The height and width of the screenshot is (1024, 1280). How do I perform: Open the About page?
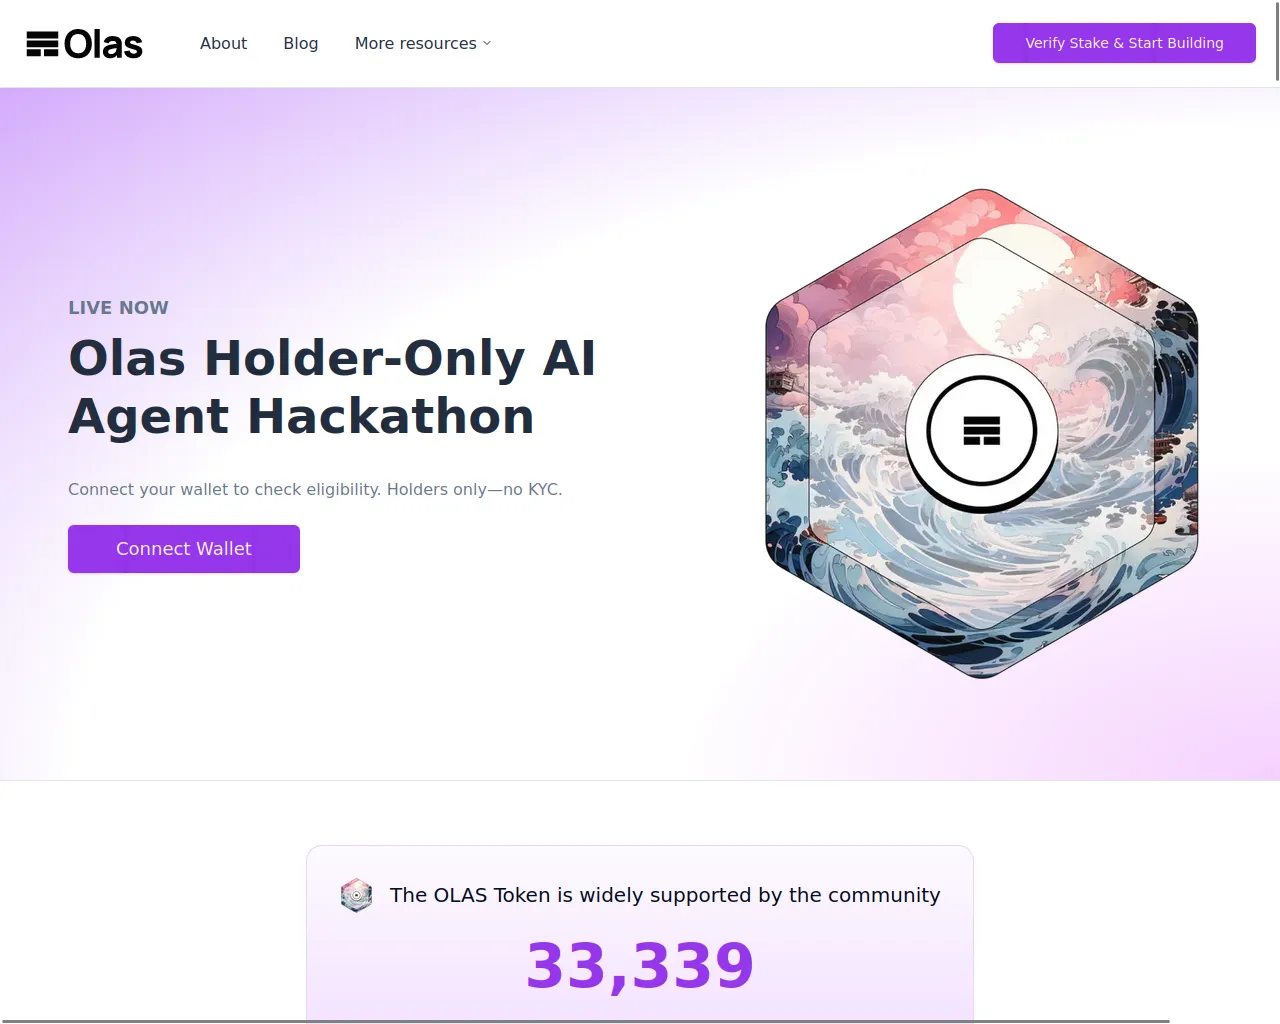click(x=223, y=43)
